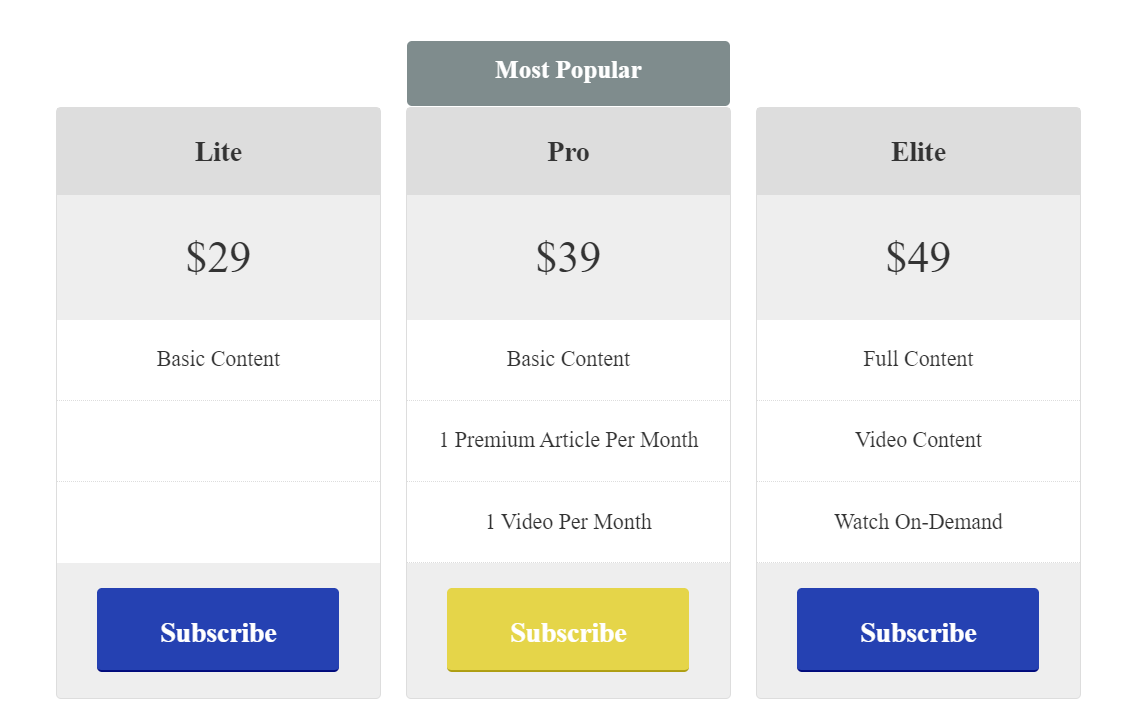Click the Elite card footer beside Subscribe
Viewport: 1142px width, 728px height.
click(x=1060, y=630)
